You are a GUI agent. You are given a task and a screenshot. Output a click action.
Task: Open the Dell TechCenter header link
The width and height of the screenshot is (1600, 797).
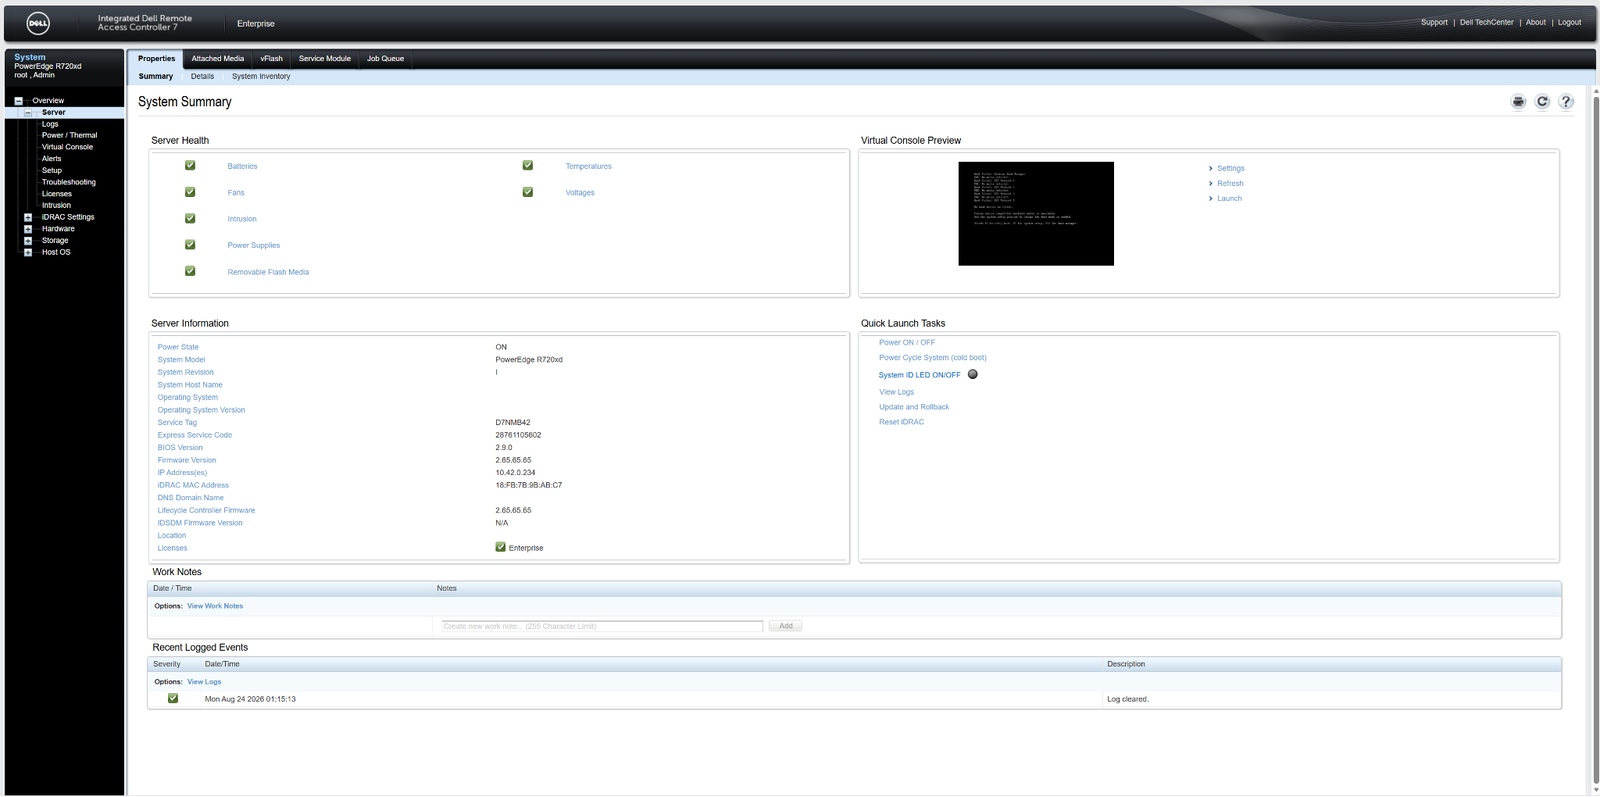coord(1487,23)
